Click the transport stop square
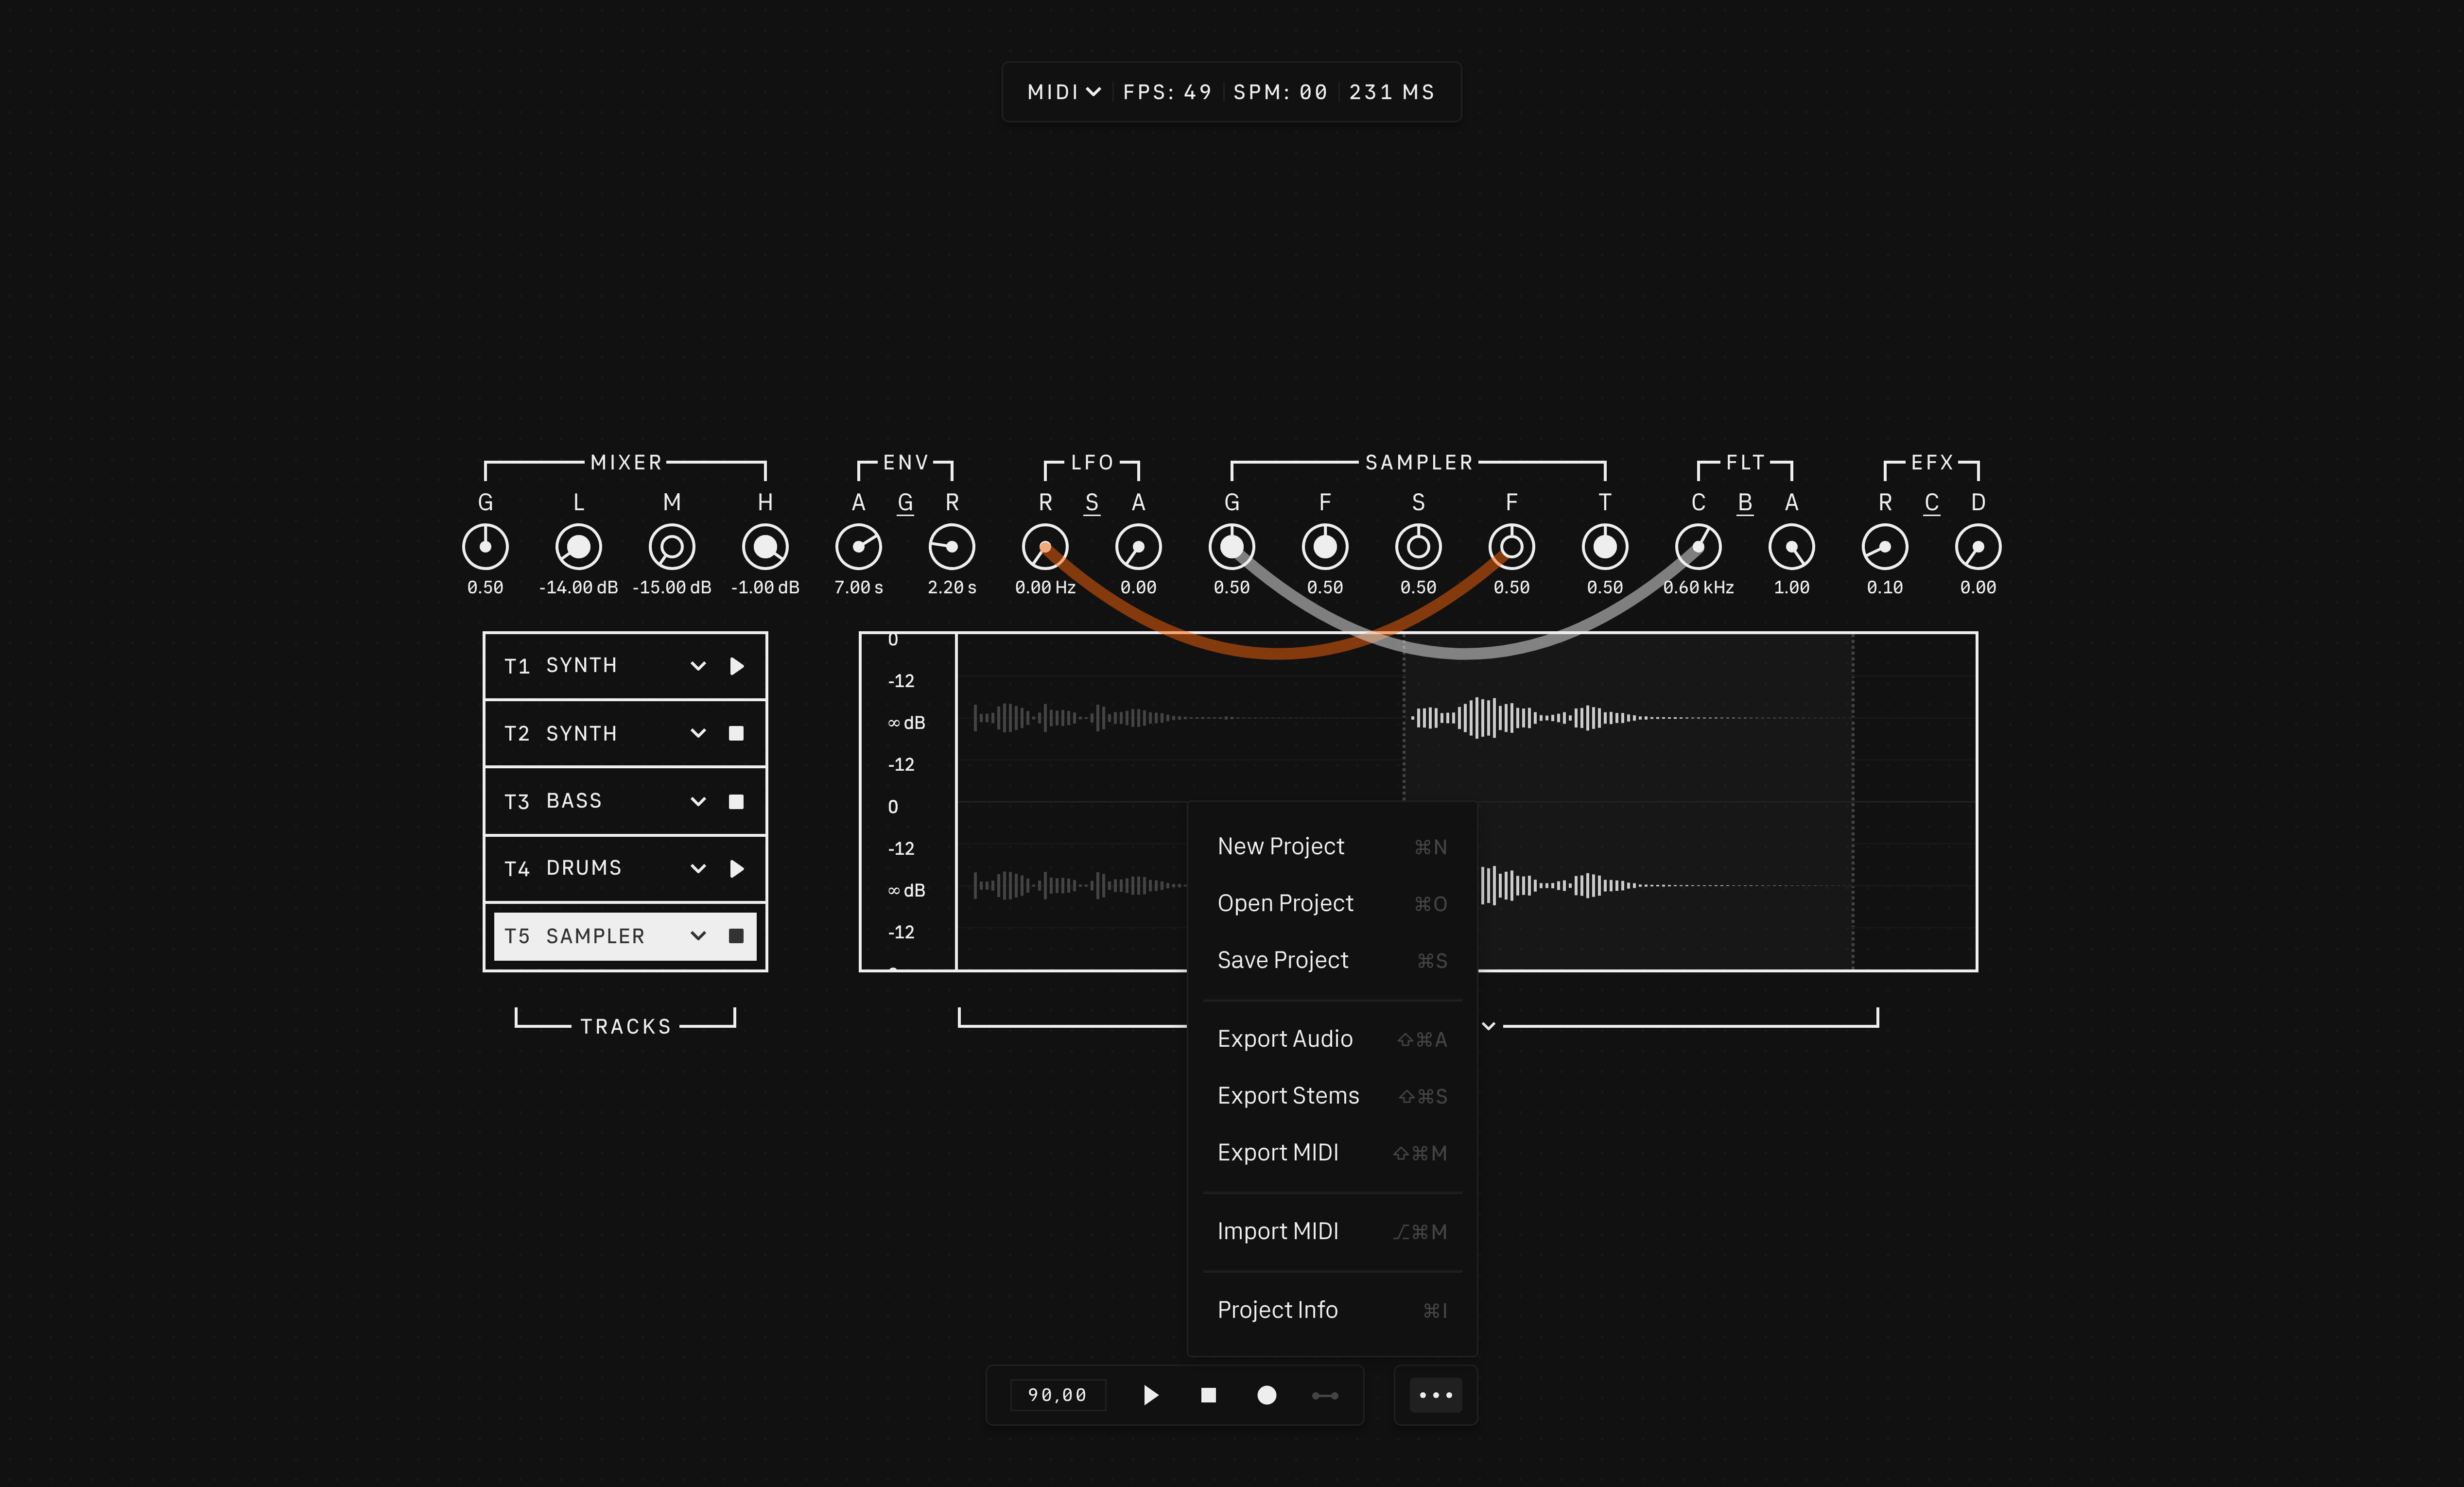Image resolution: width=2464 pixels, height=1487 pixels. tap(1208, 1395)
